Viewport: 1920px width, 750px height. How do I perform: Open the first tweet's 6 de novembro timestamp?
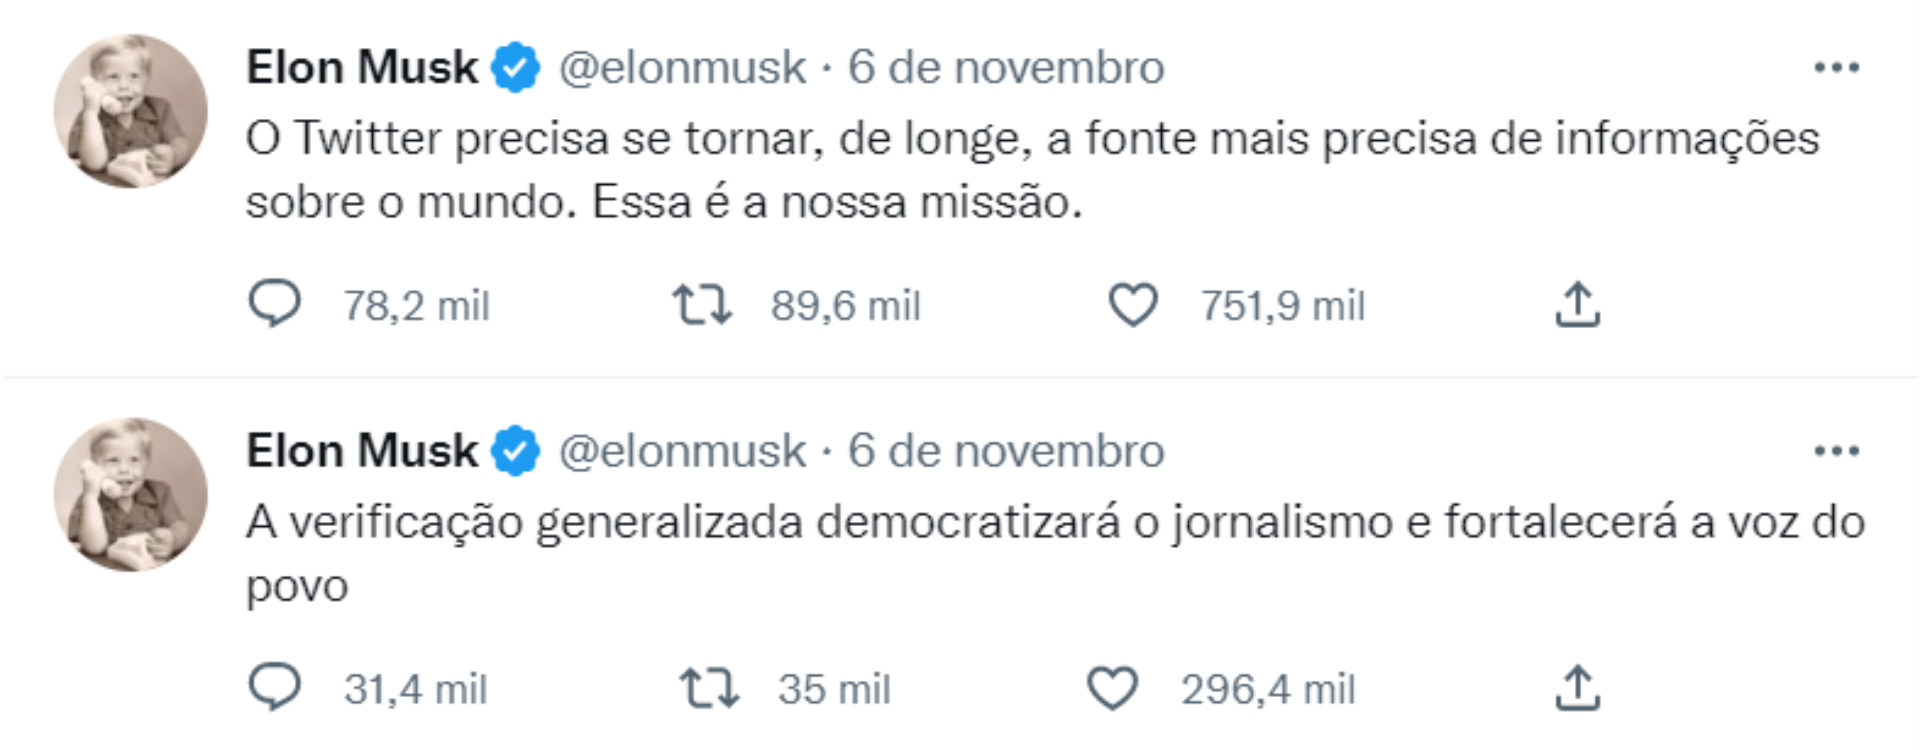[1006, 68]
